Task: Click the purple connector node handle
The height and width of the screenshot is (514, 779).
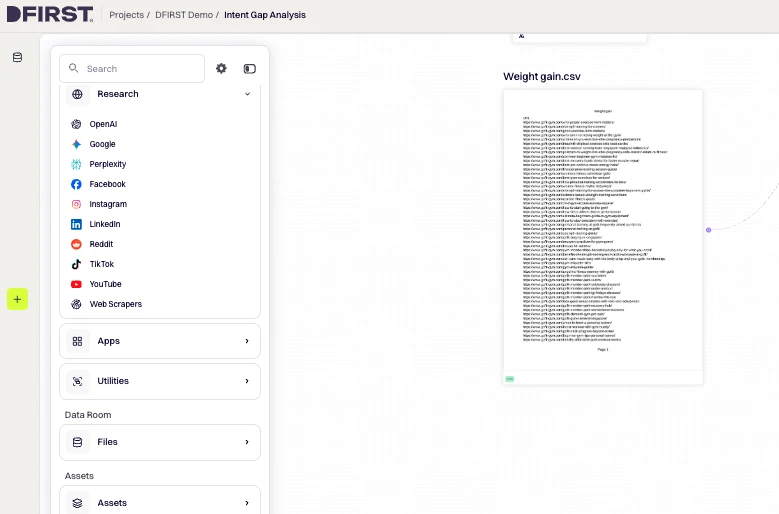Action: click(x=708, y=230)
